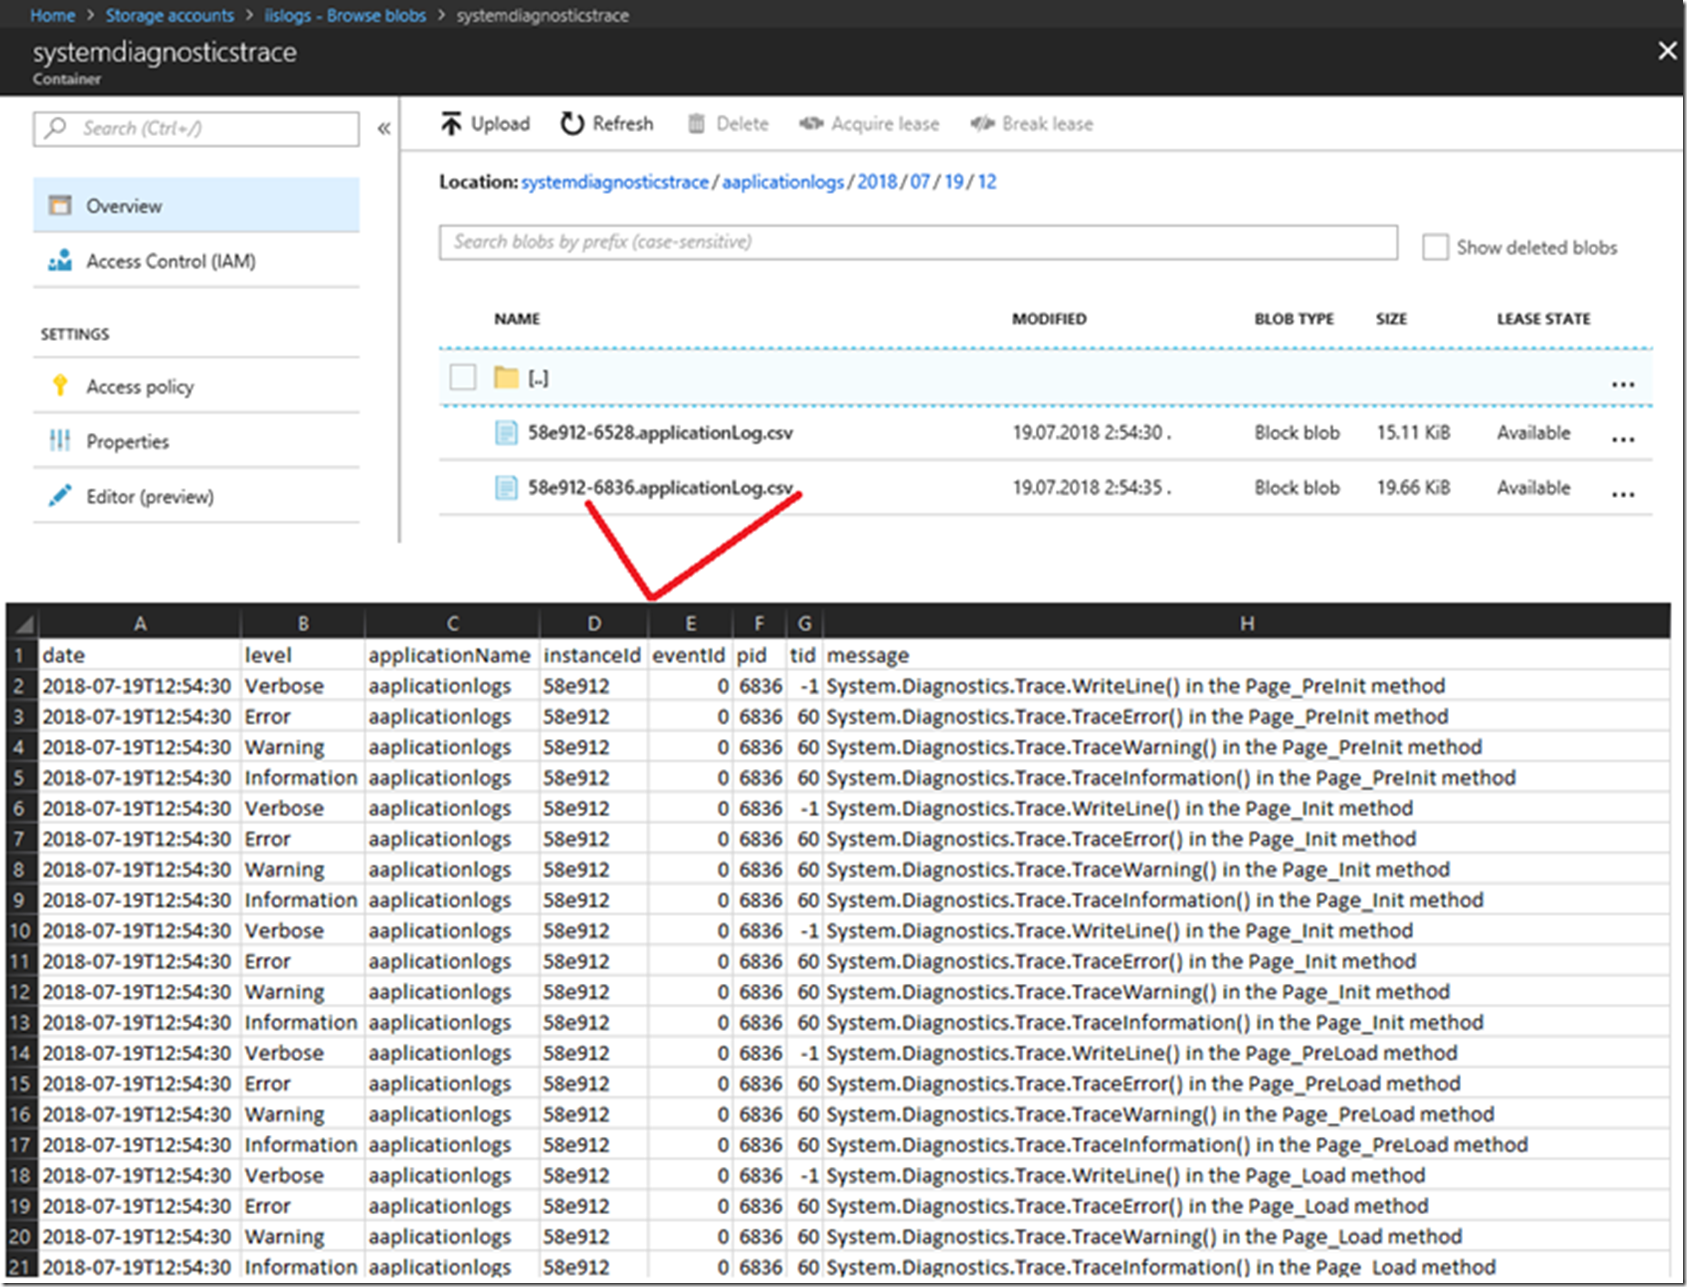Click the Break lease icon
1687x1287 pixels.
983,123
